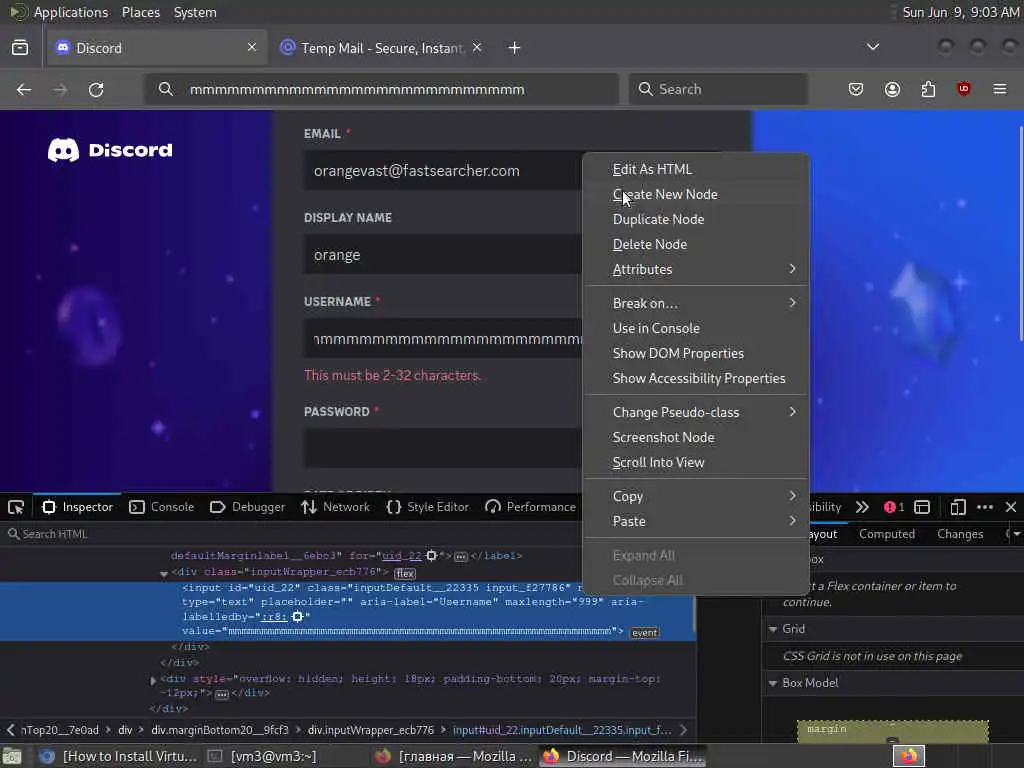Open the Attributes submenu
This screenshot has height=768, width=1024.
coord(696,269)
